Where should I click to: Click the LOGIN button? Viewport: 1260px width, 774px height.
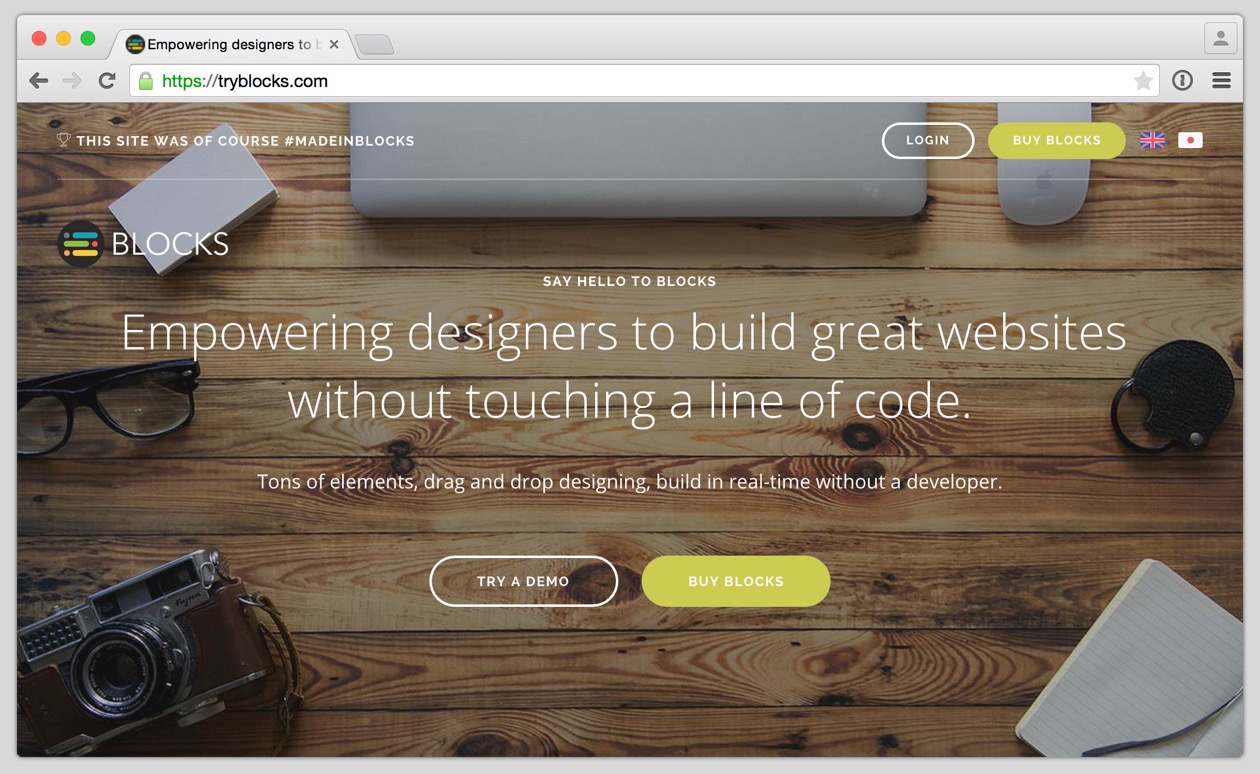click(928, 141)
